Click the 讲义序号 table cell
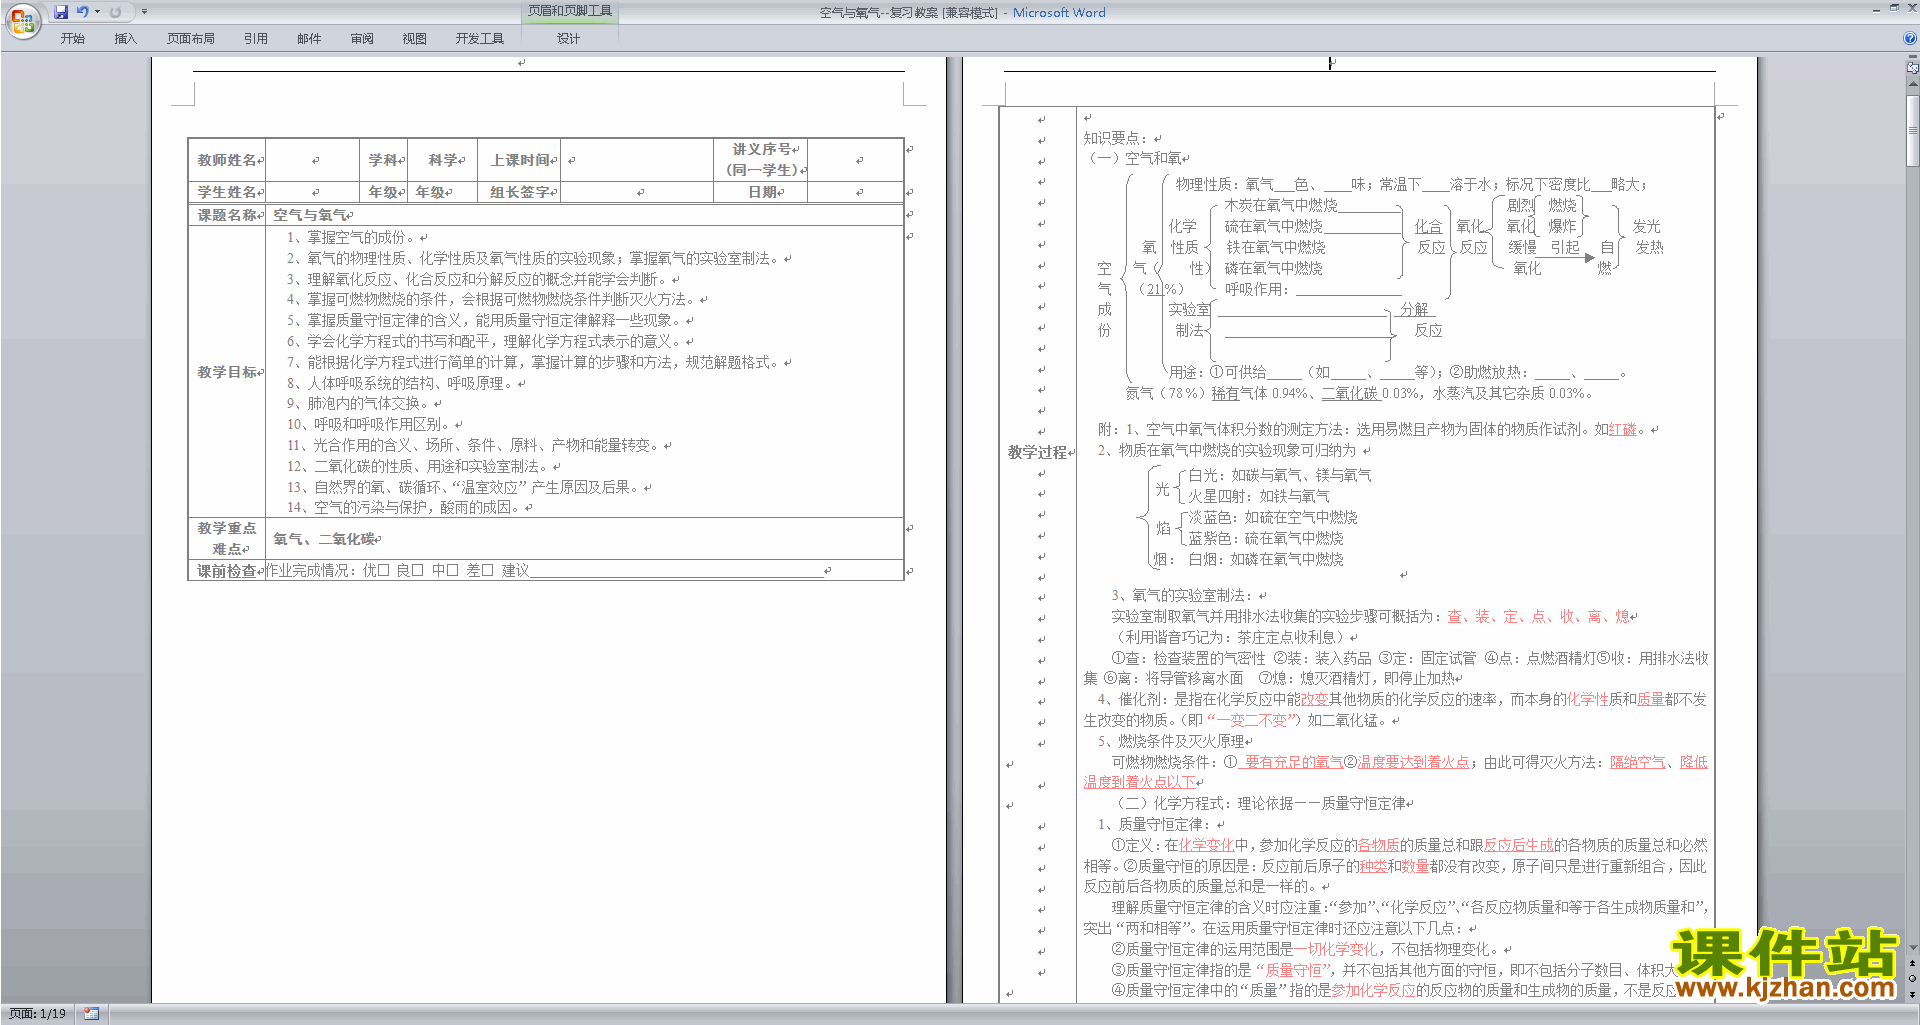Viewport: 1920px width, 1025px height. pyautogui.click(x=762, y=160)
